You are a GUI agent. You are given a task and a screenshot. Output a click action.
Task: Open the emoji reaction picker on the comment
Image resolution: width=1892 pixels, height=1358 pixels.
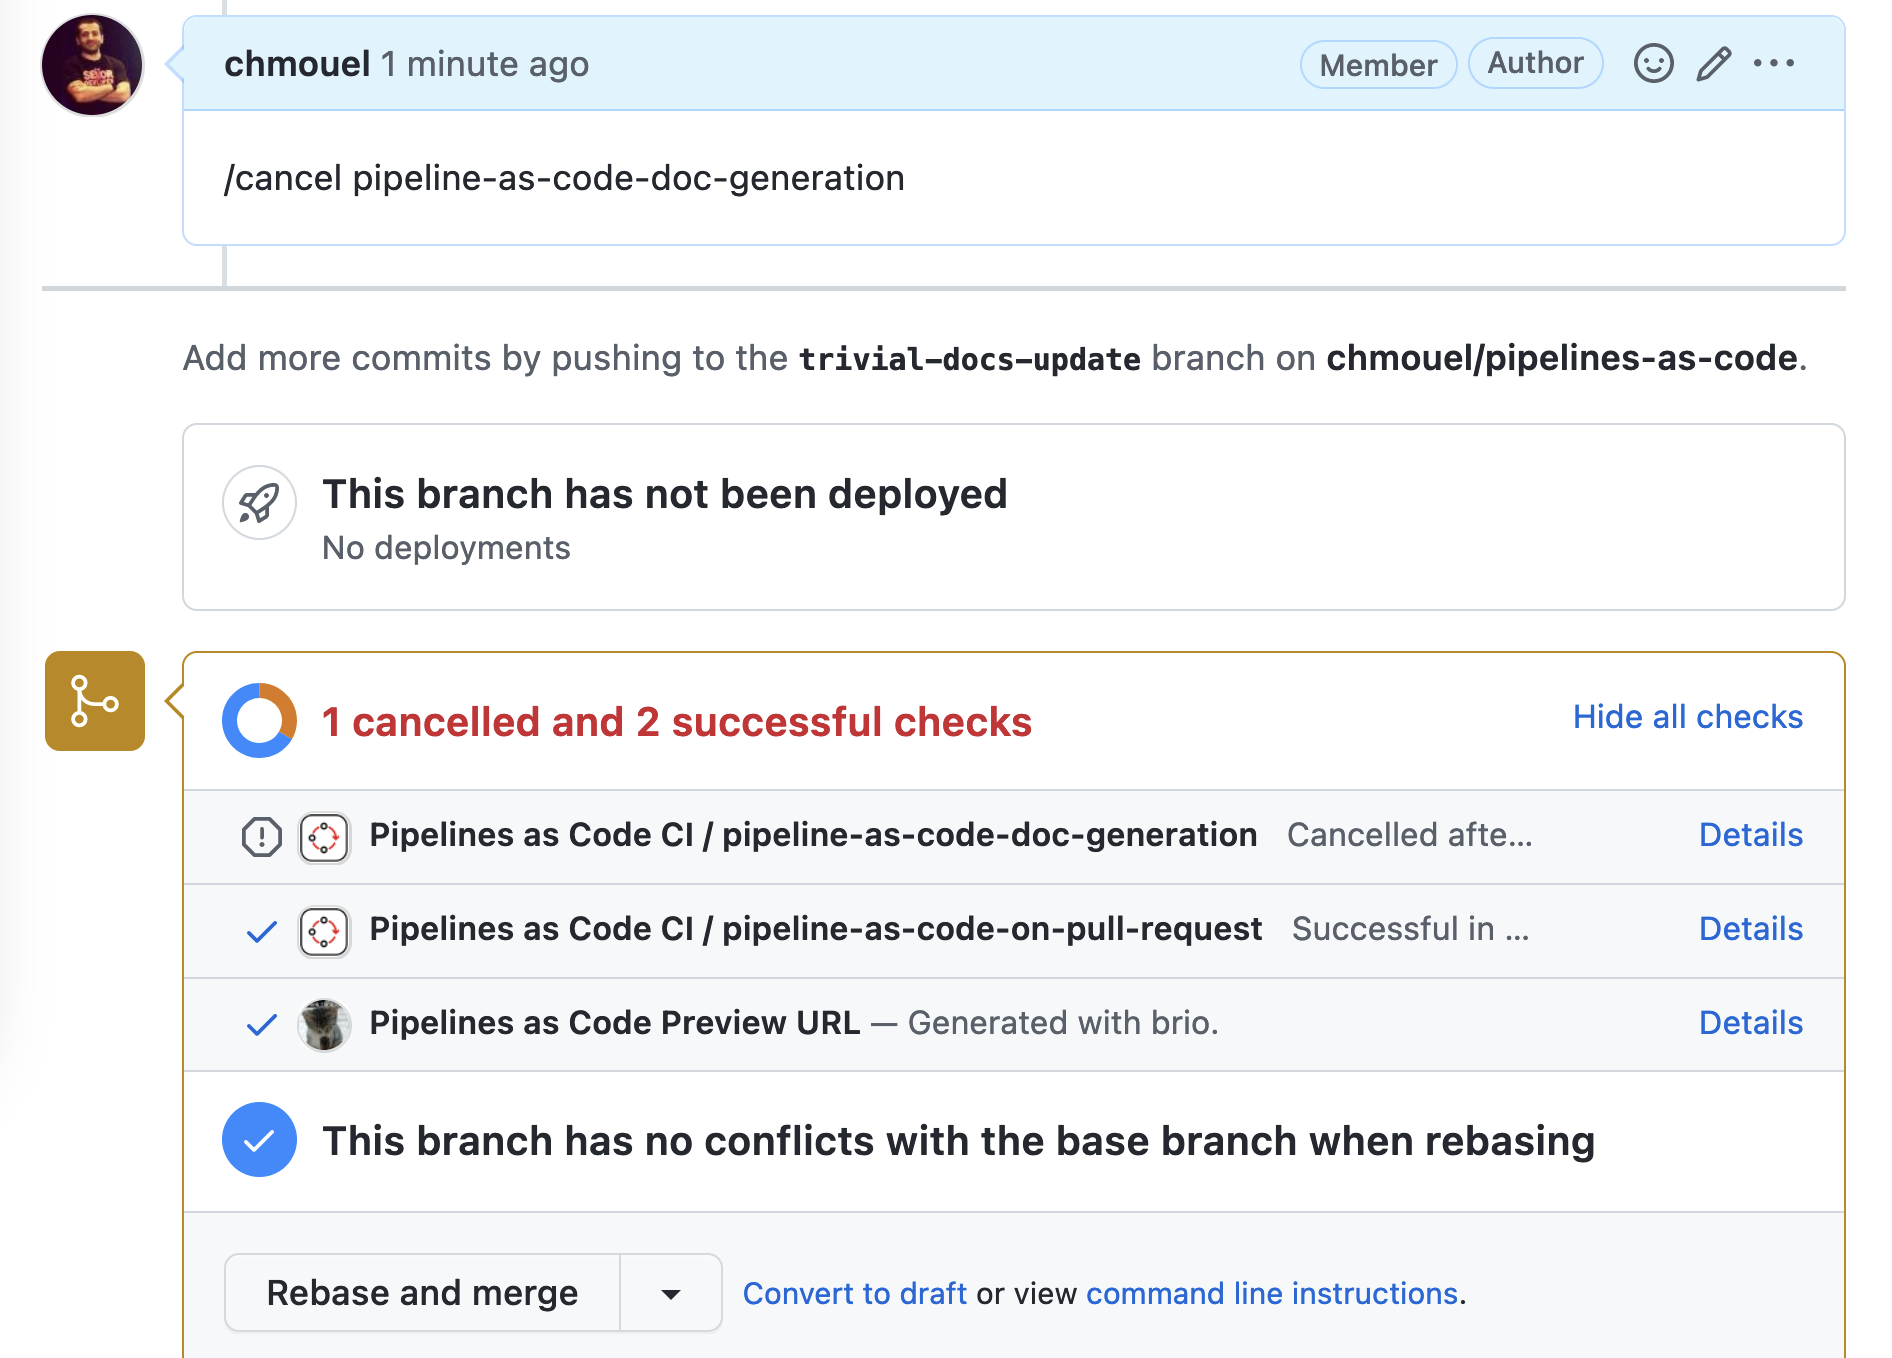point(1653,64)
